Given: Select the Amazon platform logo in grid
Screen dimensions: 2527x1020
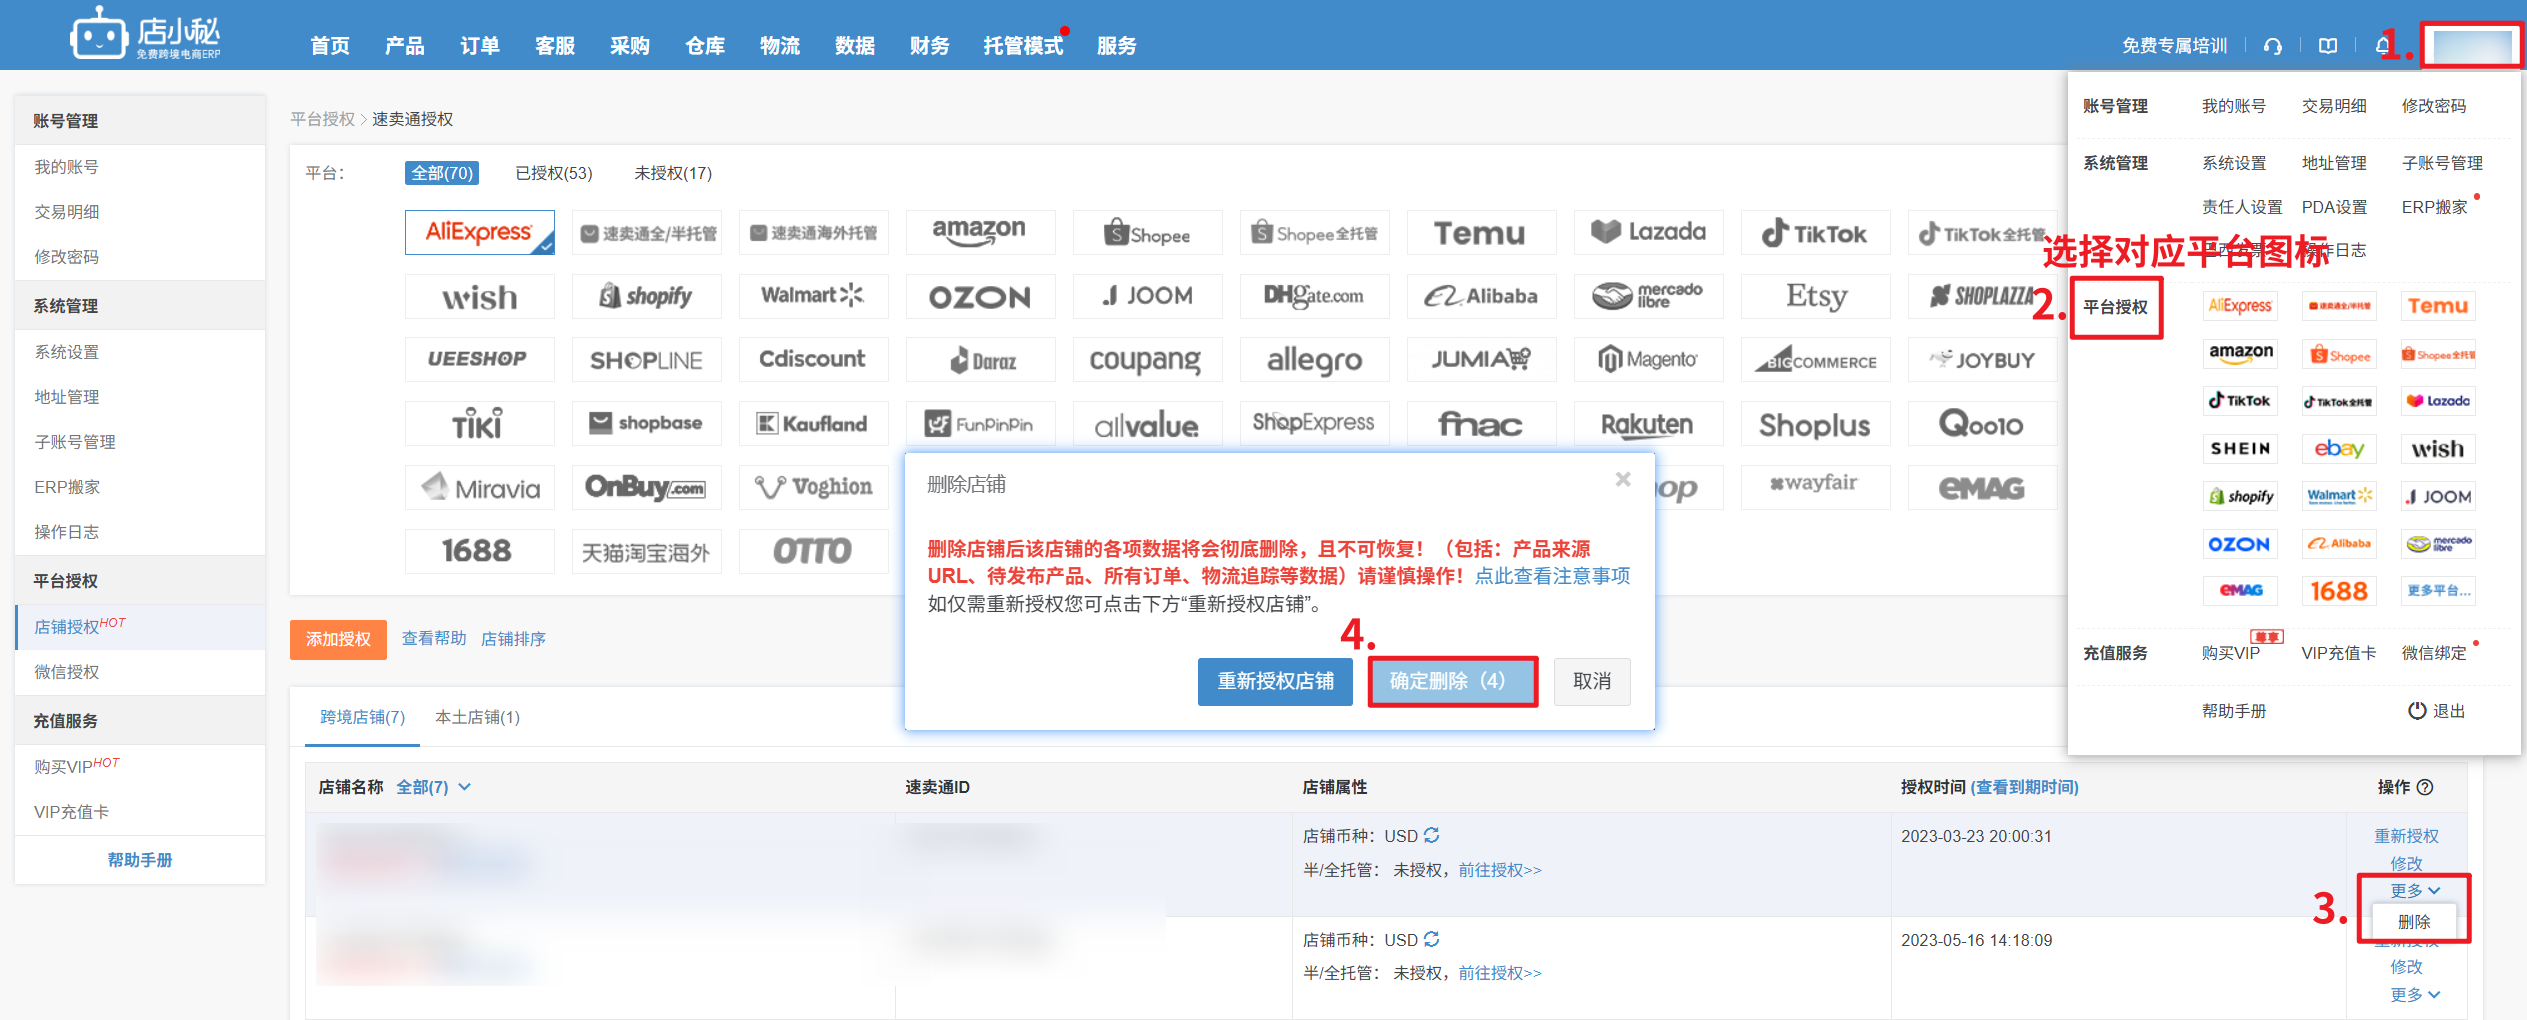Looking at the screenshot, I should (x=979, y=232).
